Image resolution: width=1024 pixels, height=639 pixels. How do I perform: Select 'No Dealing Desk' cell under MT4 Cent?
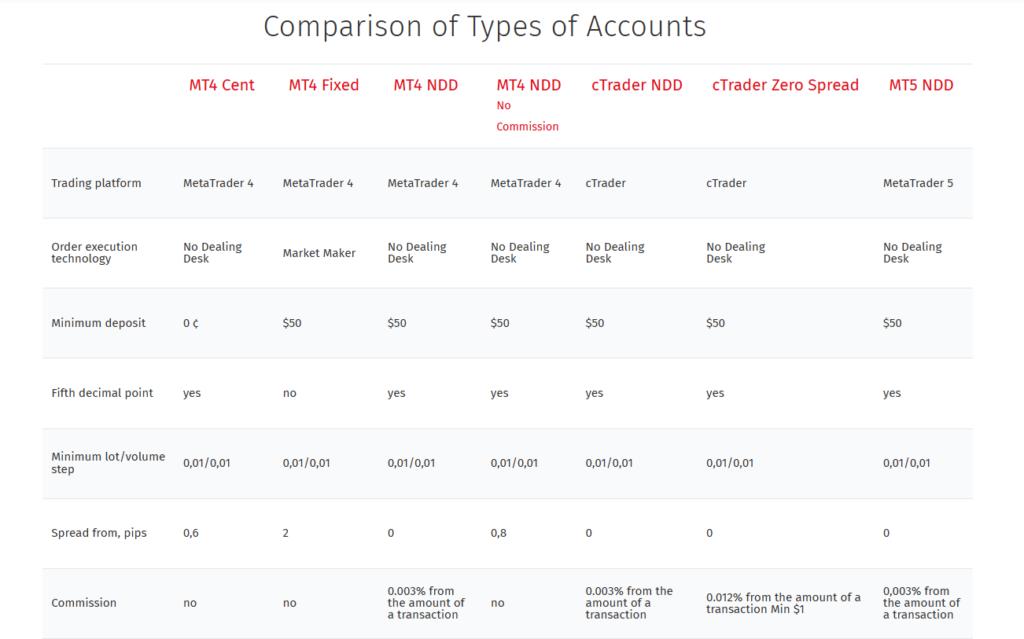(212, 253)
